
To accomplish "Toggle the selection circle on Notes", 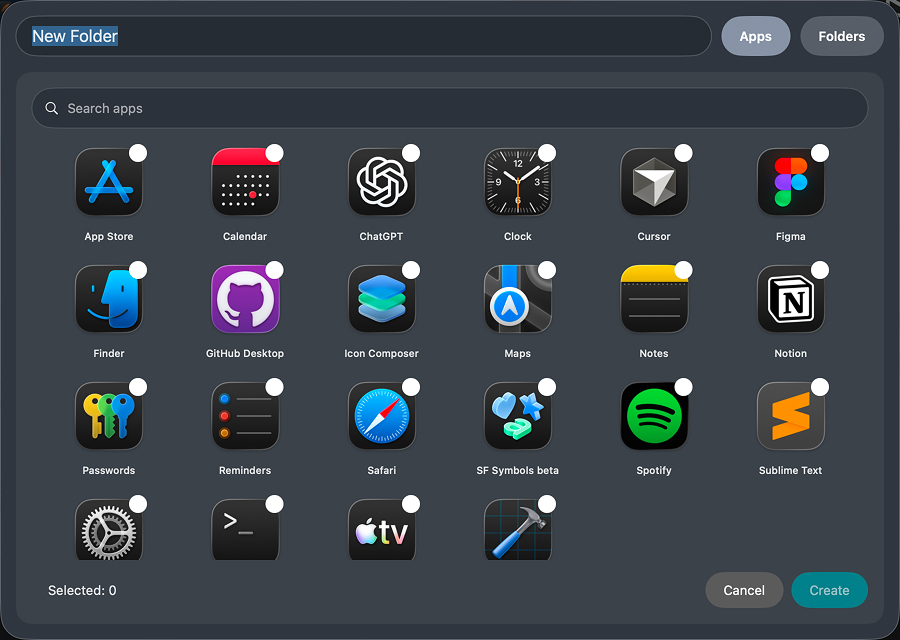I will click(684, 269).
